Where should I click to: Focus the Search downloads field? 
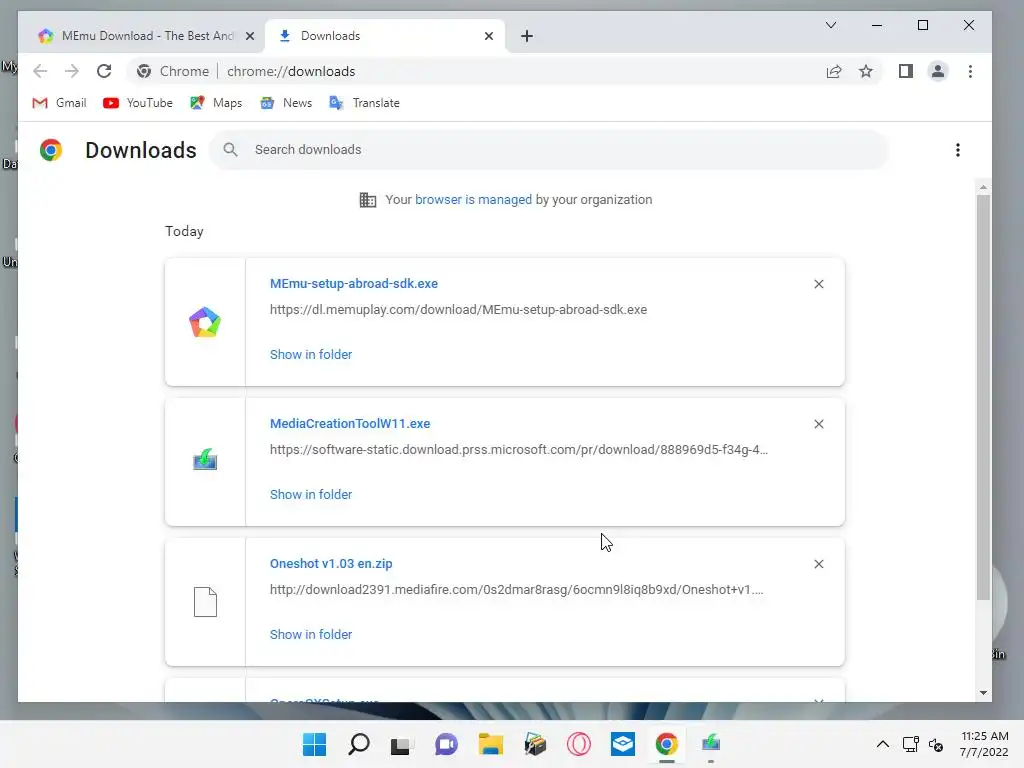pos(549,150)
